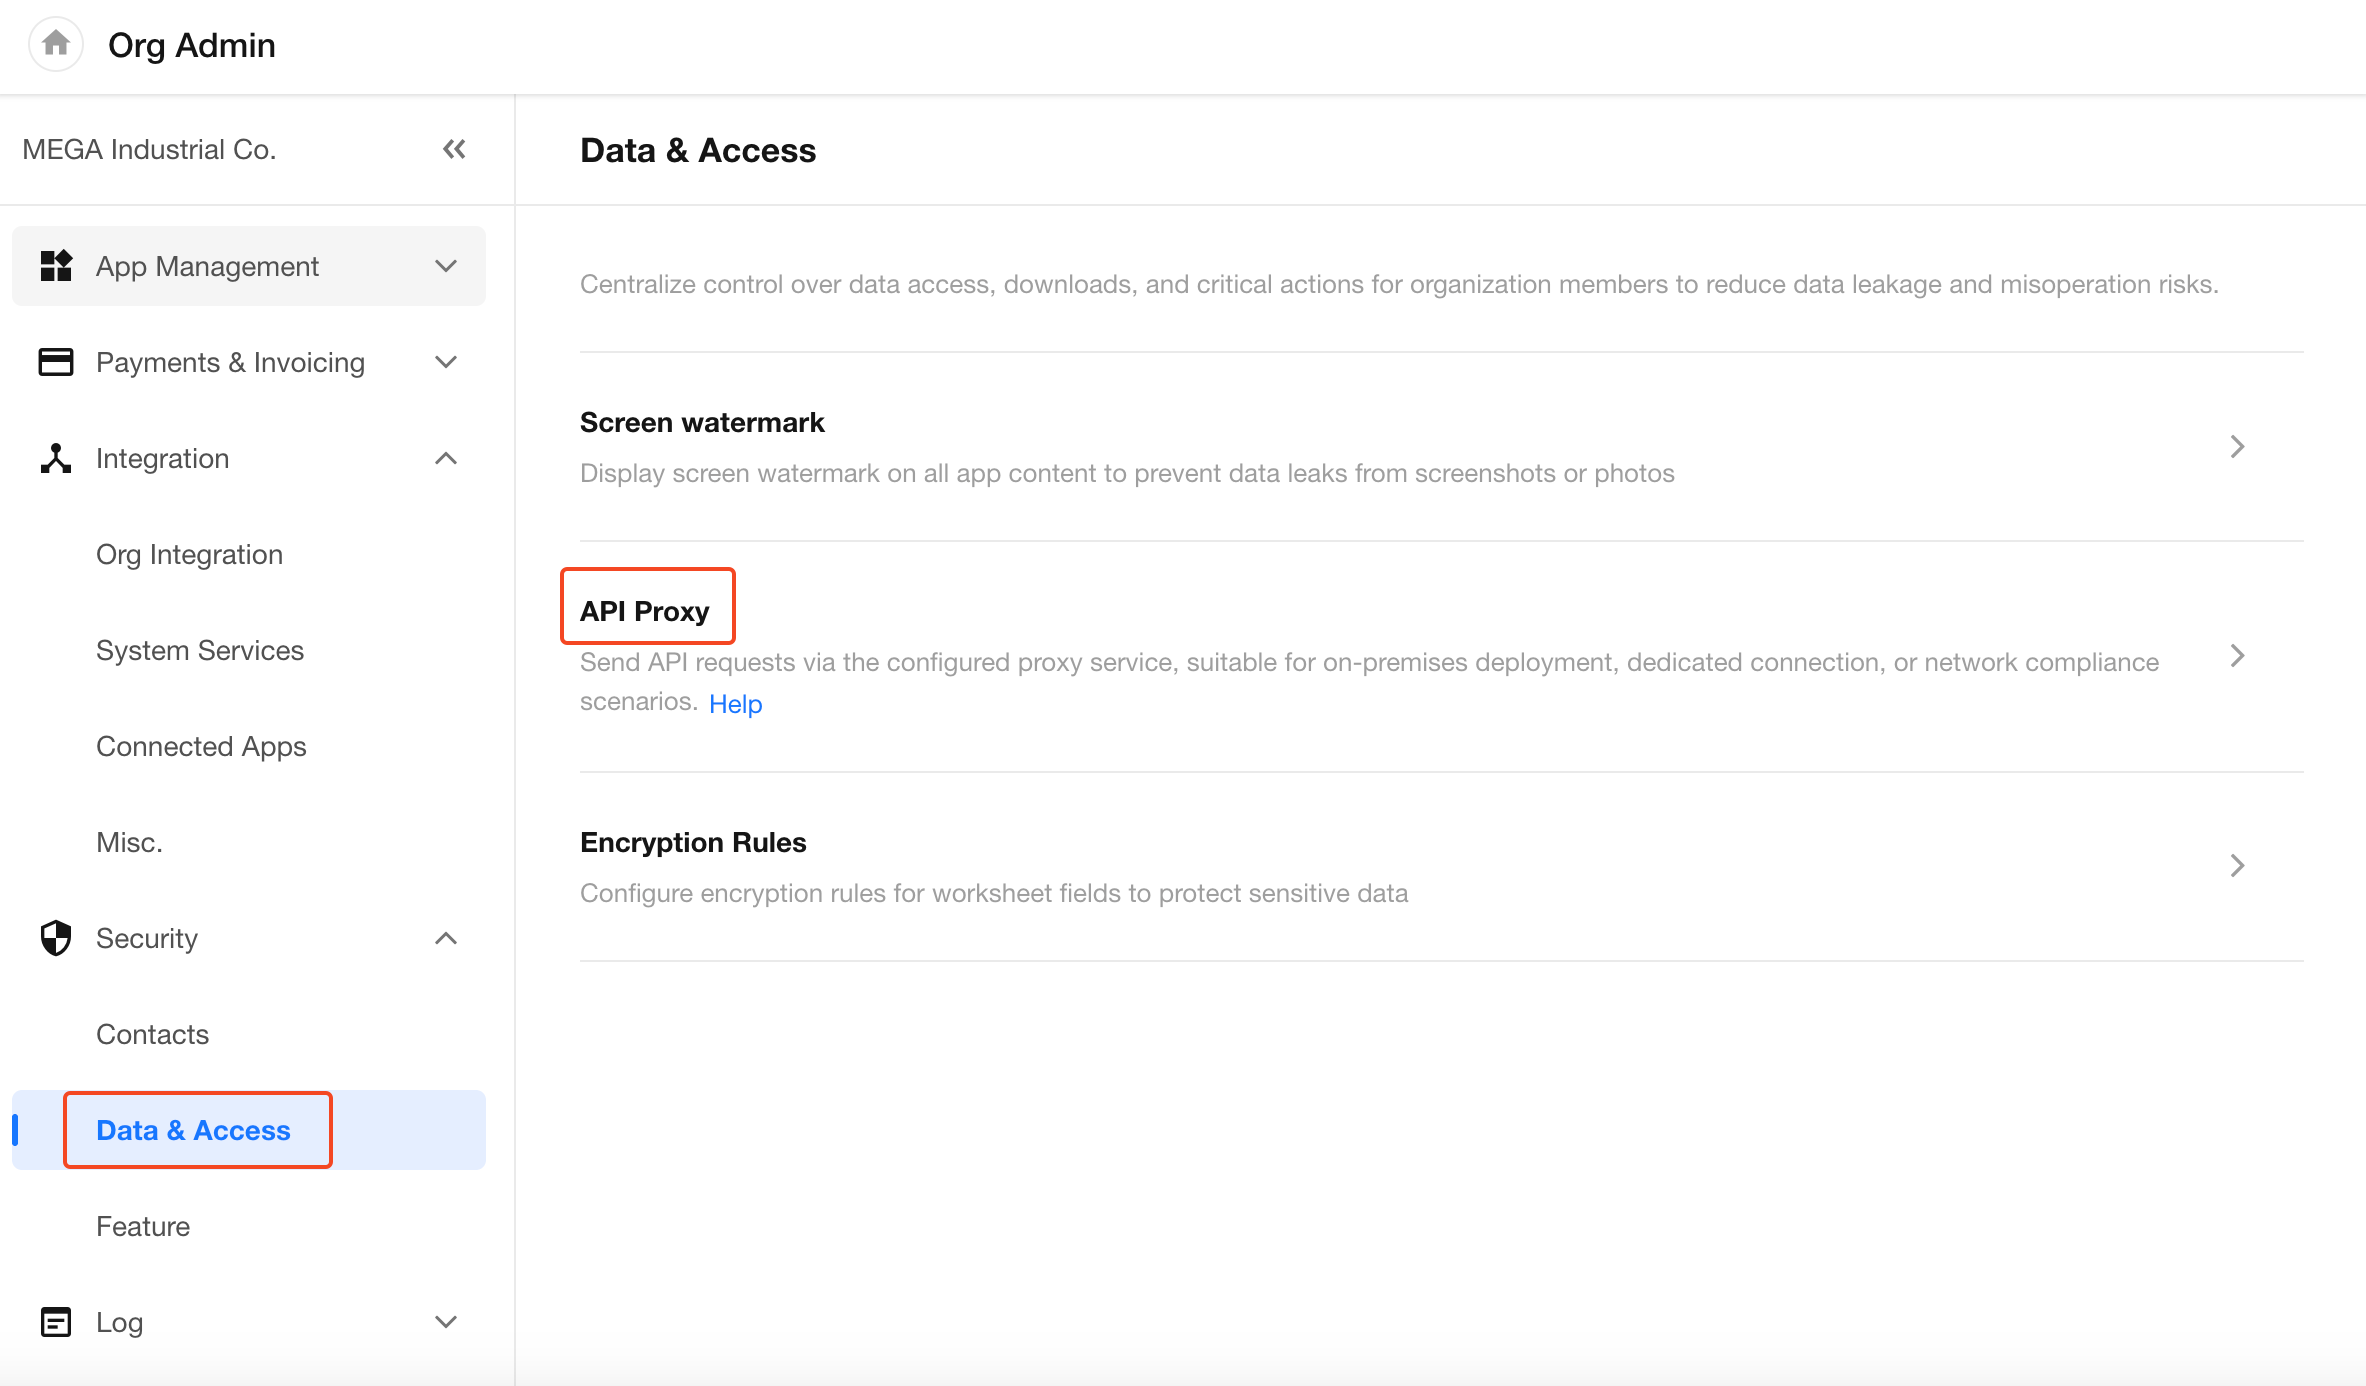
Task: Open Org Integration in the sidebar
Action: tap(189, 554)
